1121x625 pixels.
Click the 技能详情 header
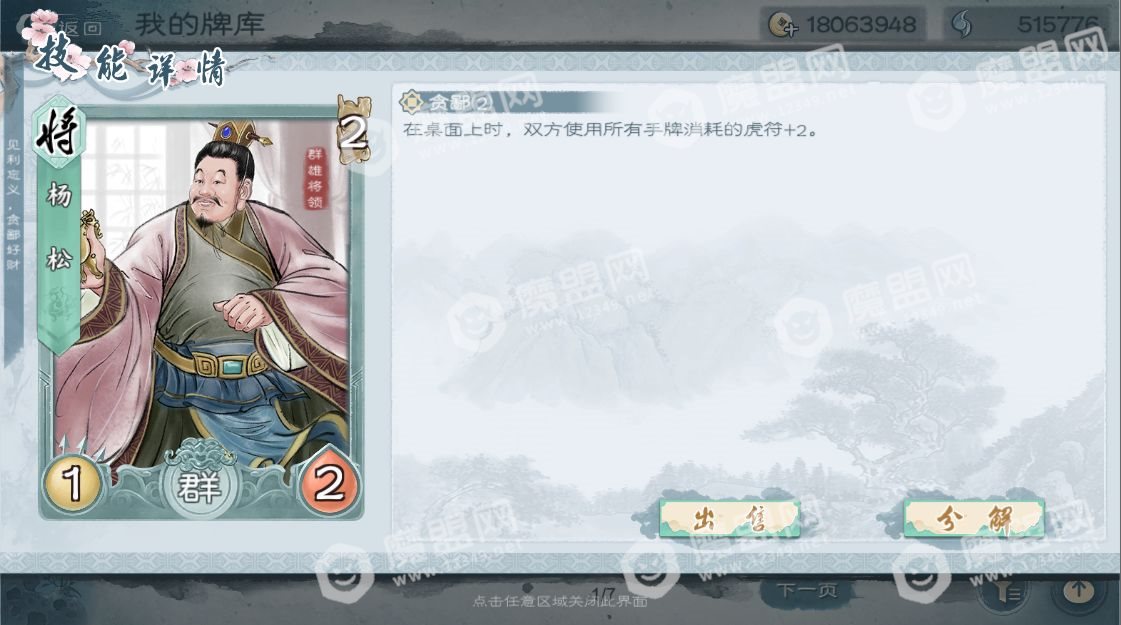132,68
